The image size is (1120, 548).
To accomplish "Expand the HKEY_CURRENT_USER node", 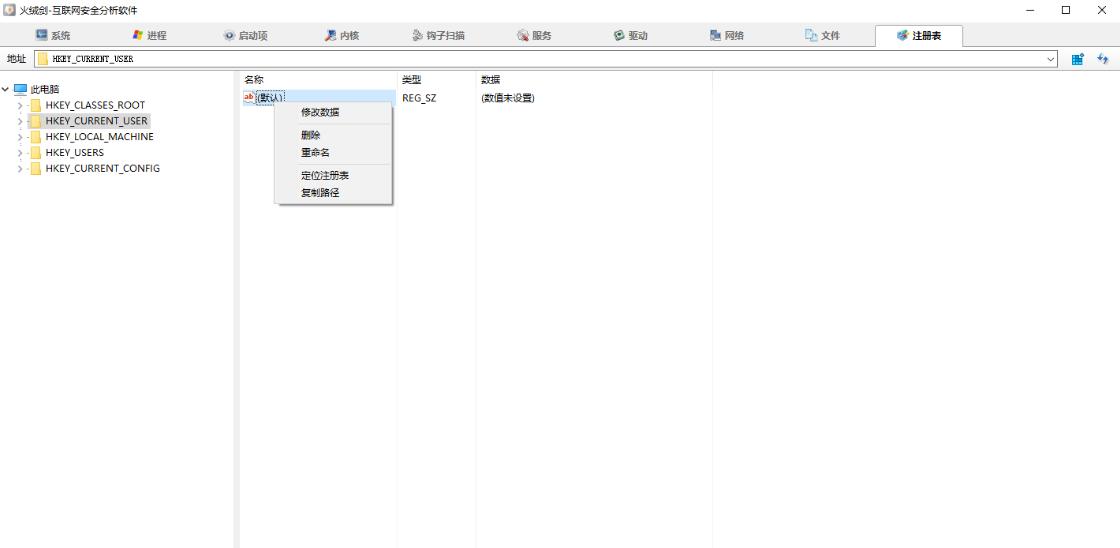I will click(x=20, y=121).
